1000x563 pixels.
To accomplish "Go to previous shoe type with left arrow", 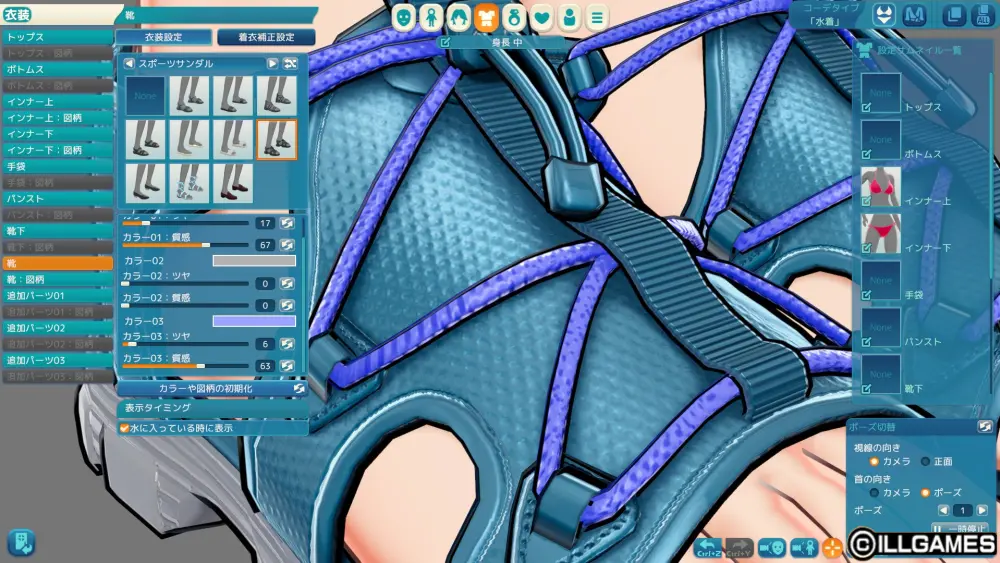I will pyautogui.click(x=129, y=63).
